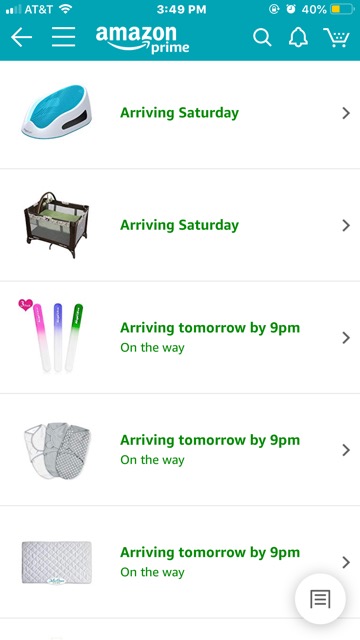Open the quilted mattress pad thumbnail

[x=56, y=562]
